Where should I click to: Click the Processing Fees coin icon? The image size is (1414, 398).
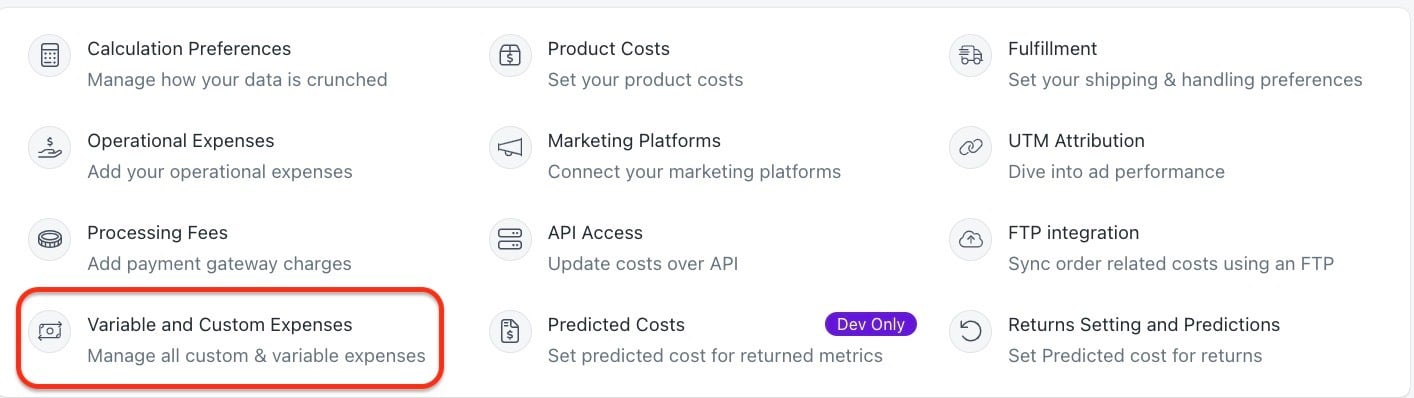[49, 239]
